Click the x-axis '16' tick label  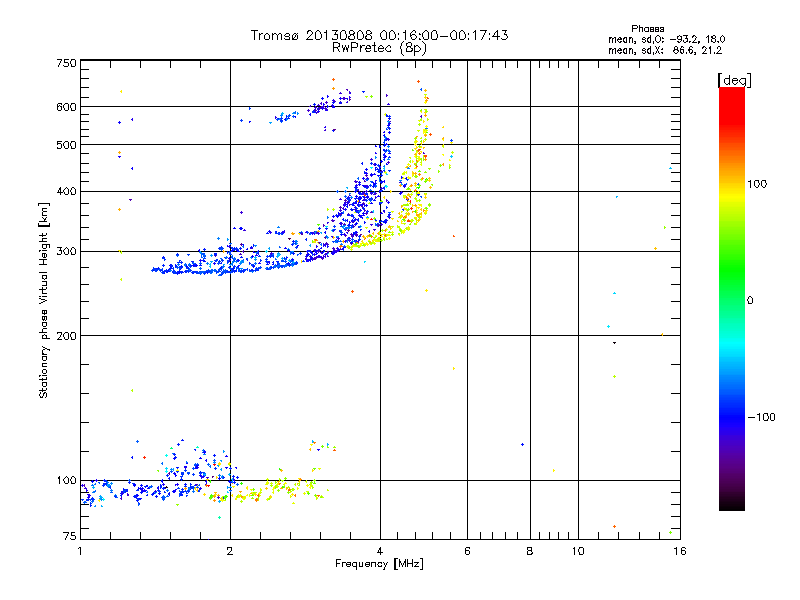(x=680, y=551)
